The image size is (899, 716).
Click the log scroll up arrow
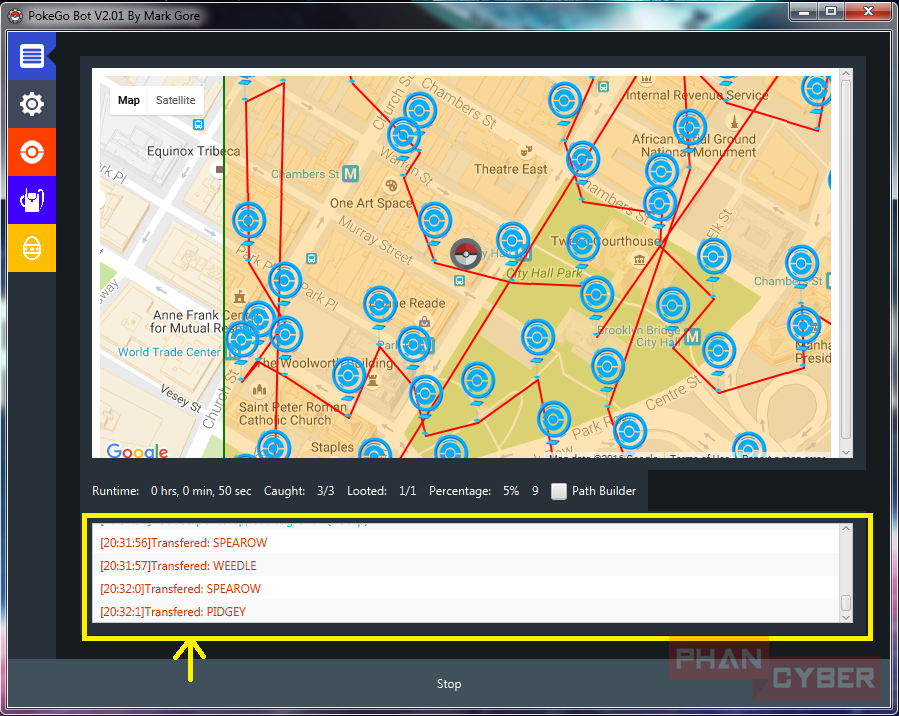click(x=846, y=529)
